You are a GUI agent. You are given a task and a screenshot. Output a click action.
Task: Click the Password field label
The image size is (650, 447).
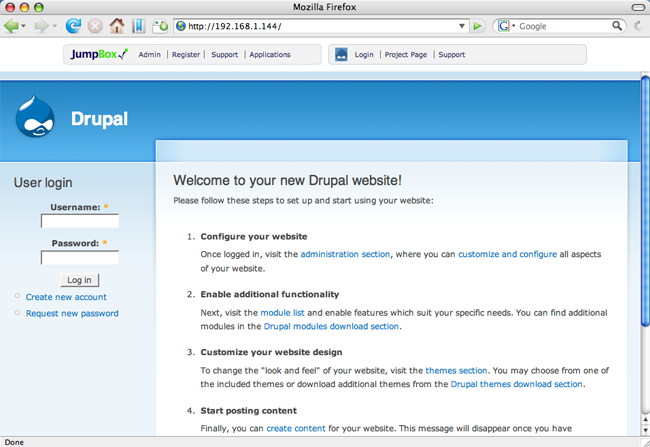75,243
